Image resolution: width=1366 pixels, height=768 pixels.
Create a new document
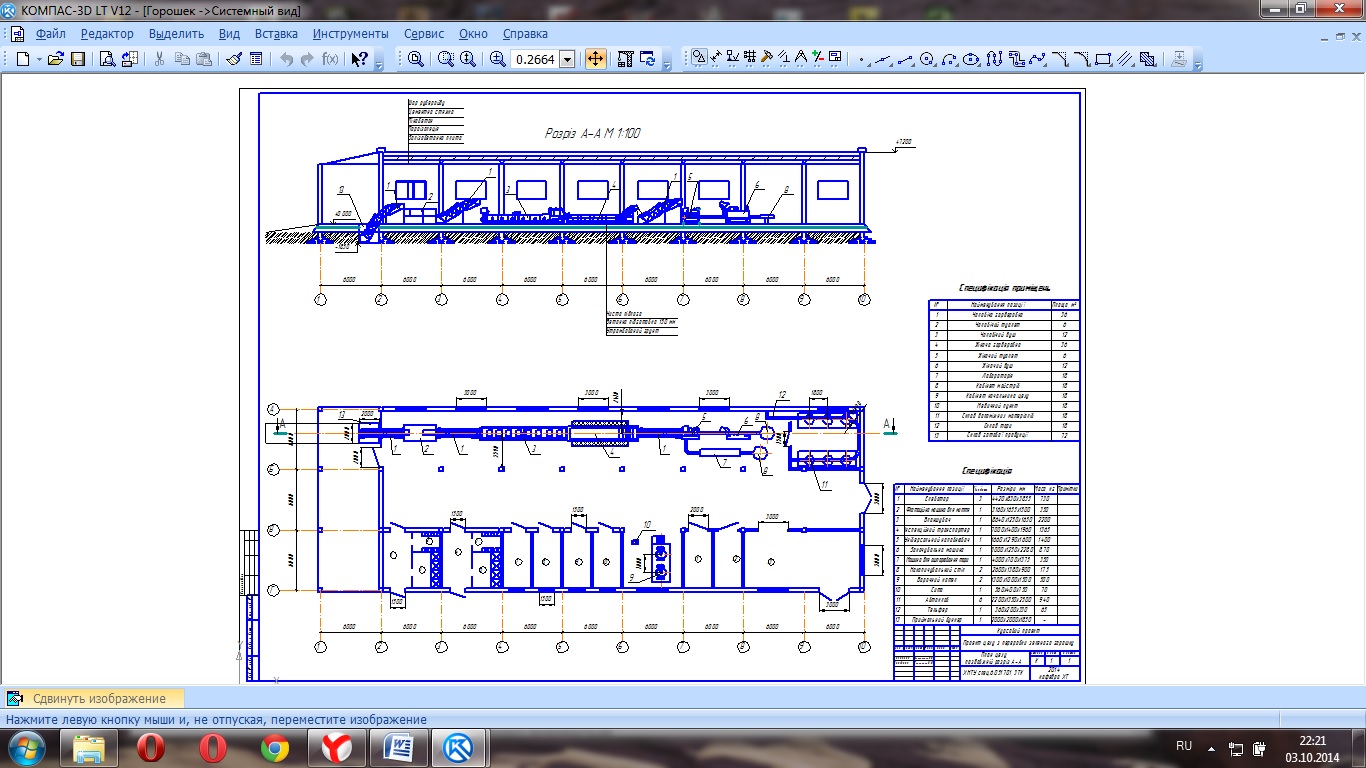pos(23,59)
